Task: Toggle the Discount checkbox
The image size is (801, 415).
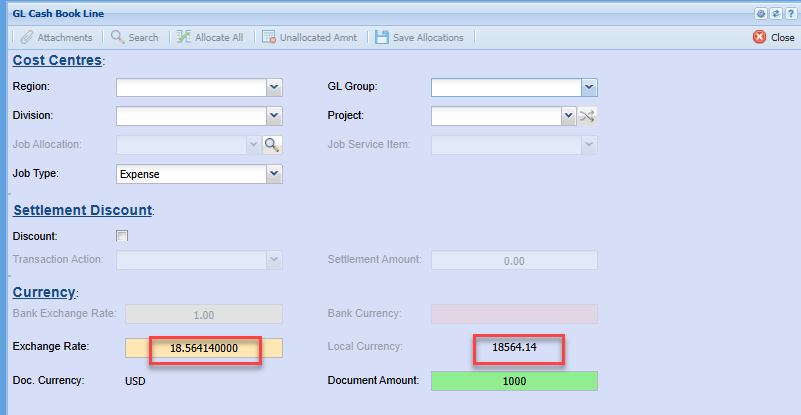Action: 122,236
